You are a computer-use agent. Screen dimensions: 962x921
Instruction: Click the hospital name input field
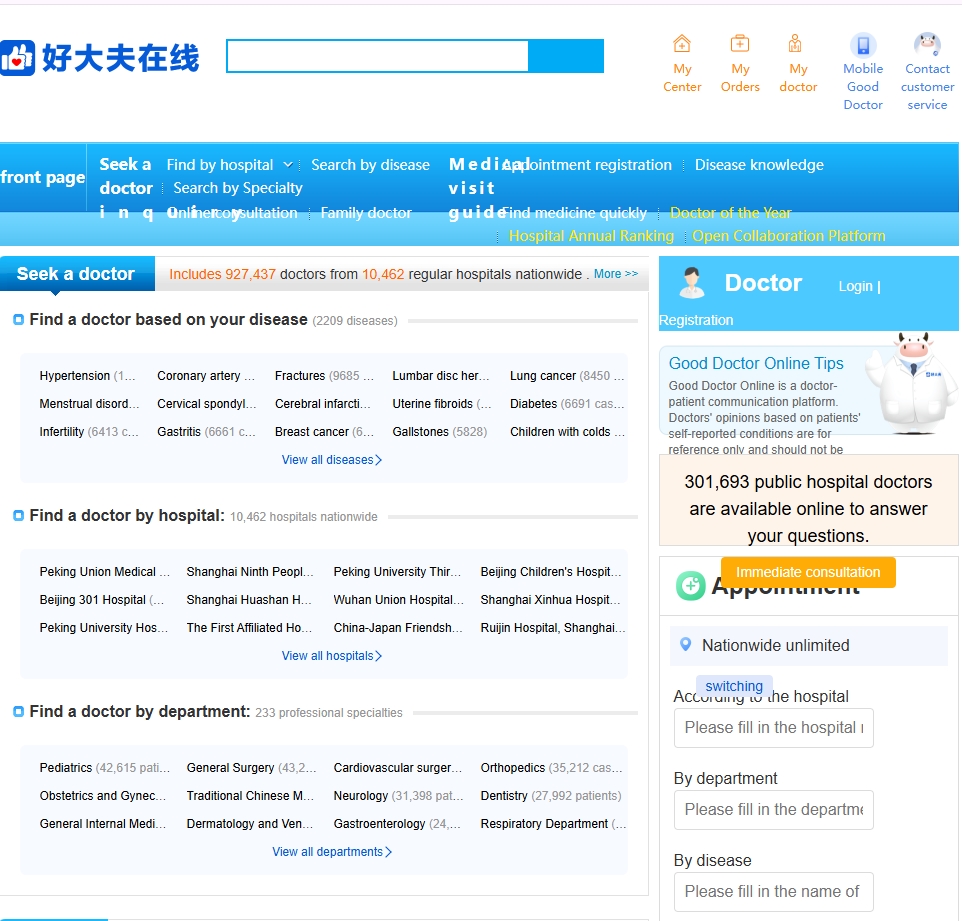pos(774,728)
